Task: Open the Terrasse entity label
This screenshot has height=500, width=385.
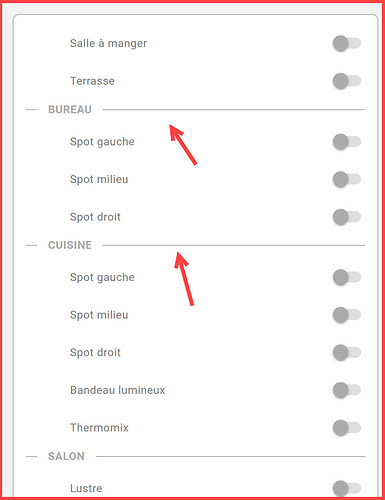Action: [x=92, y=81]
